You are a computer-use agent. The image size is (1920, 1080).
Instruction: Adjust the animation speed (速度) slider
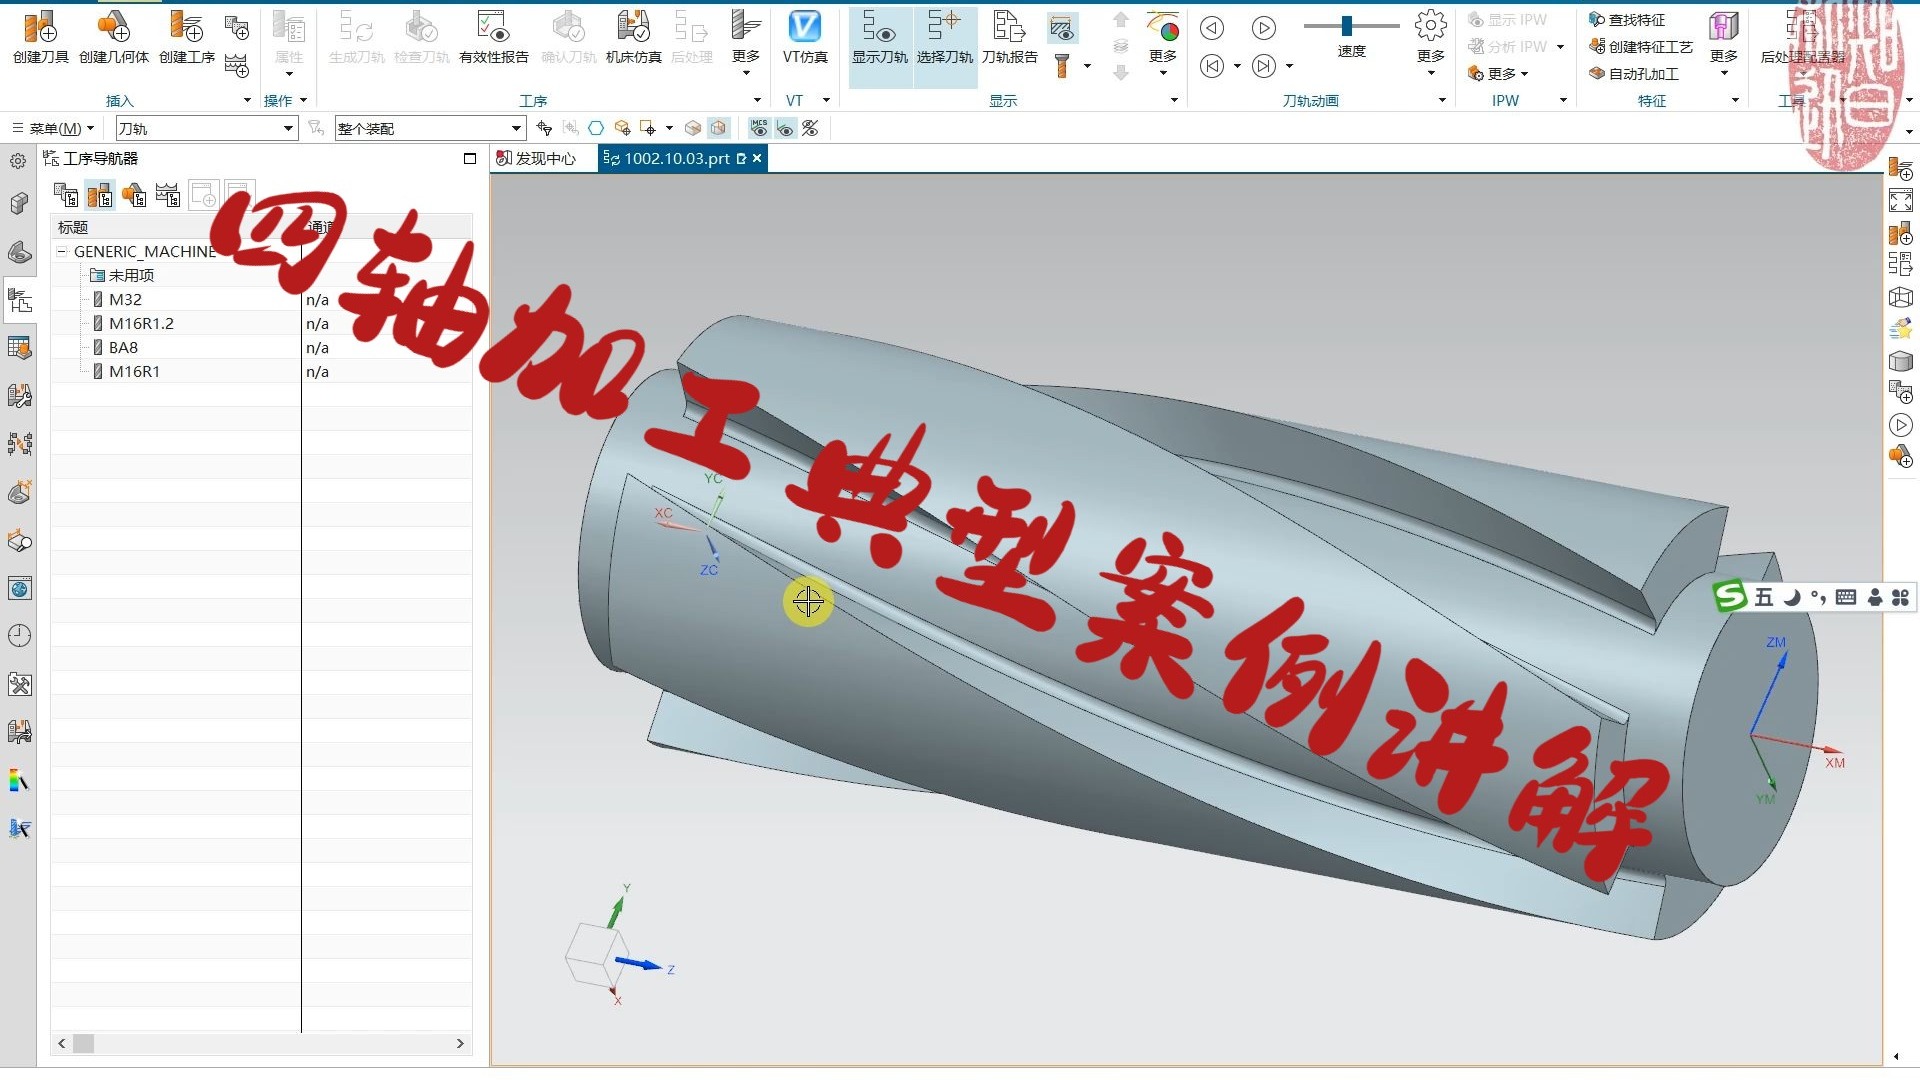(x=1347, y=26)
